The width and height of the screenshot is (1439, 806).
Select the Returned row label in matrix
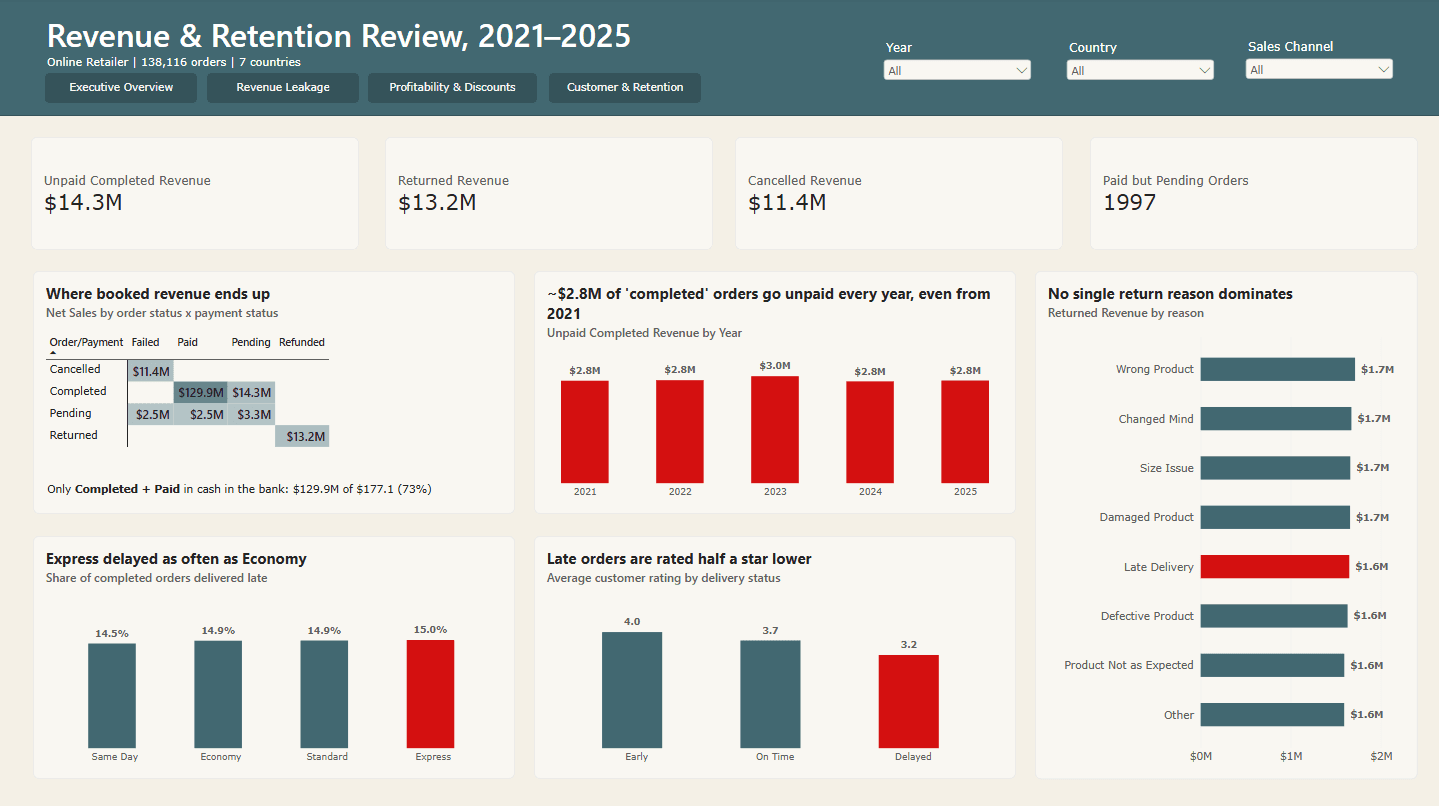pyautogui.click(x=74, y=435)
